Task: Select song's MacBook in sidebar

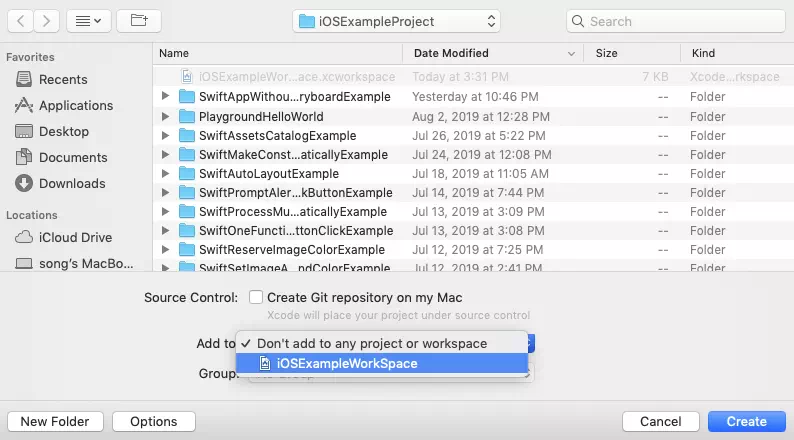Action: click(74, 264)
